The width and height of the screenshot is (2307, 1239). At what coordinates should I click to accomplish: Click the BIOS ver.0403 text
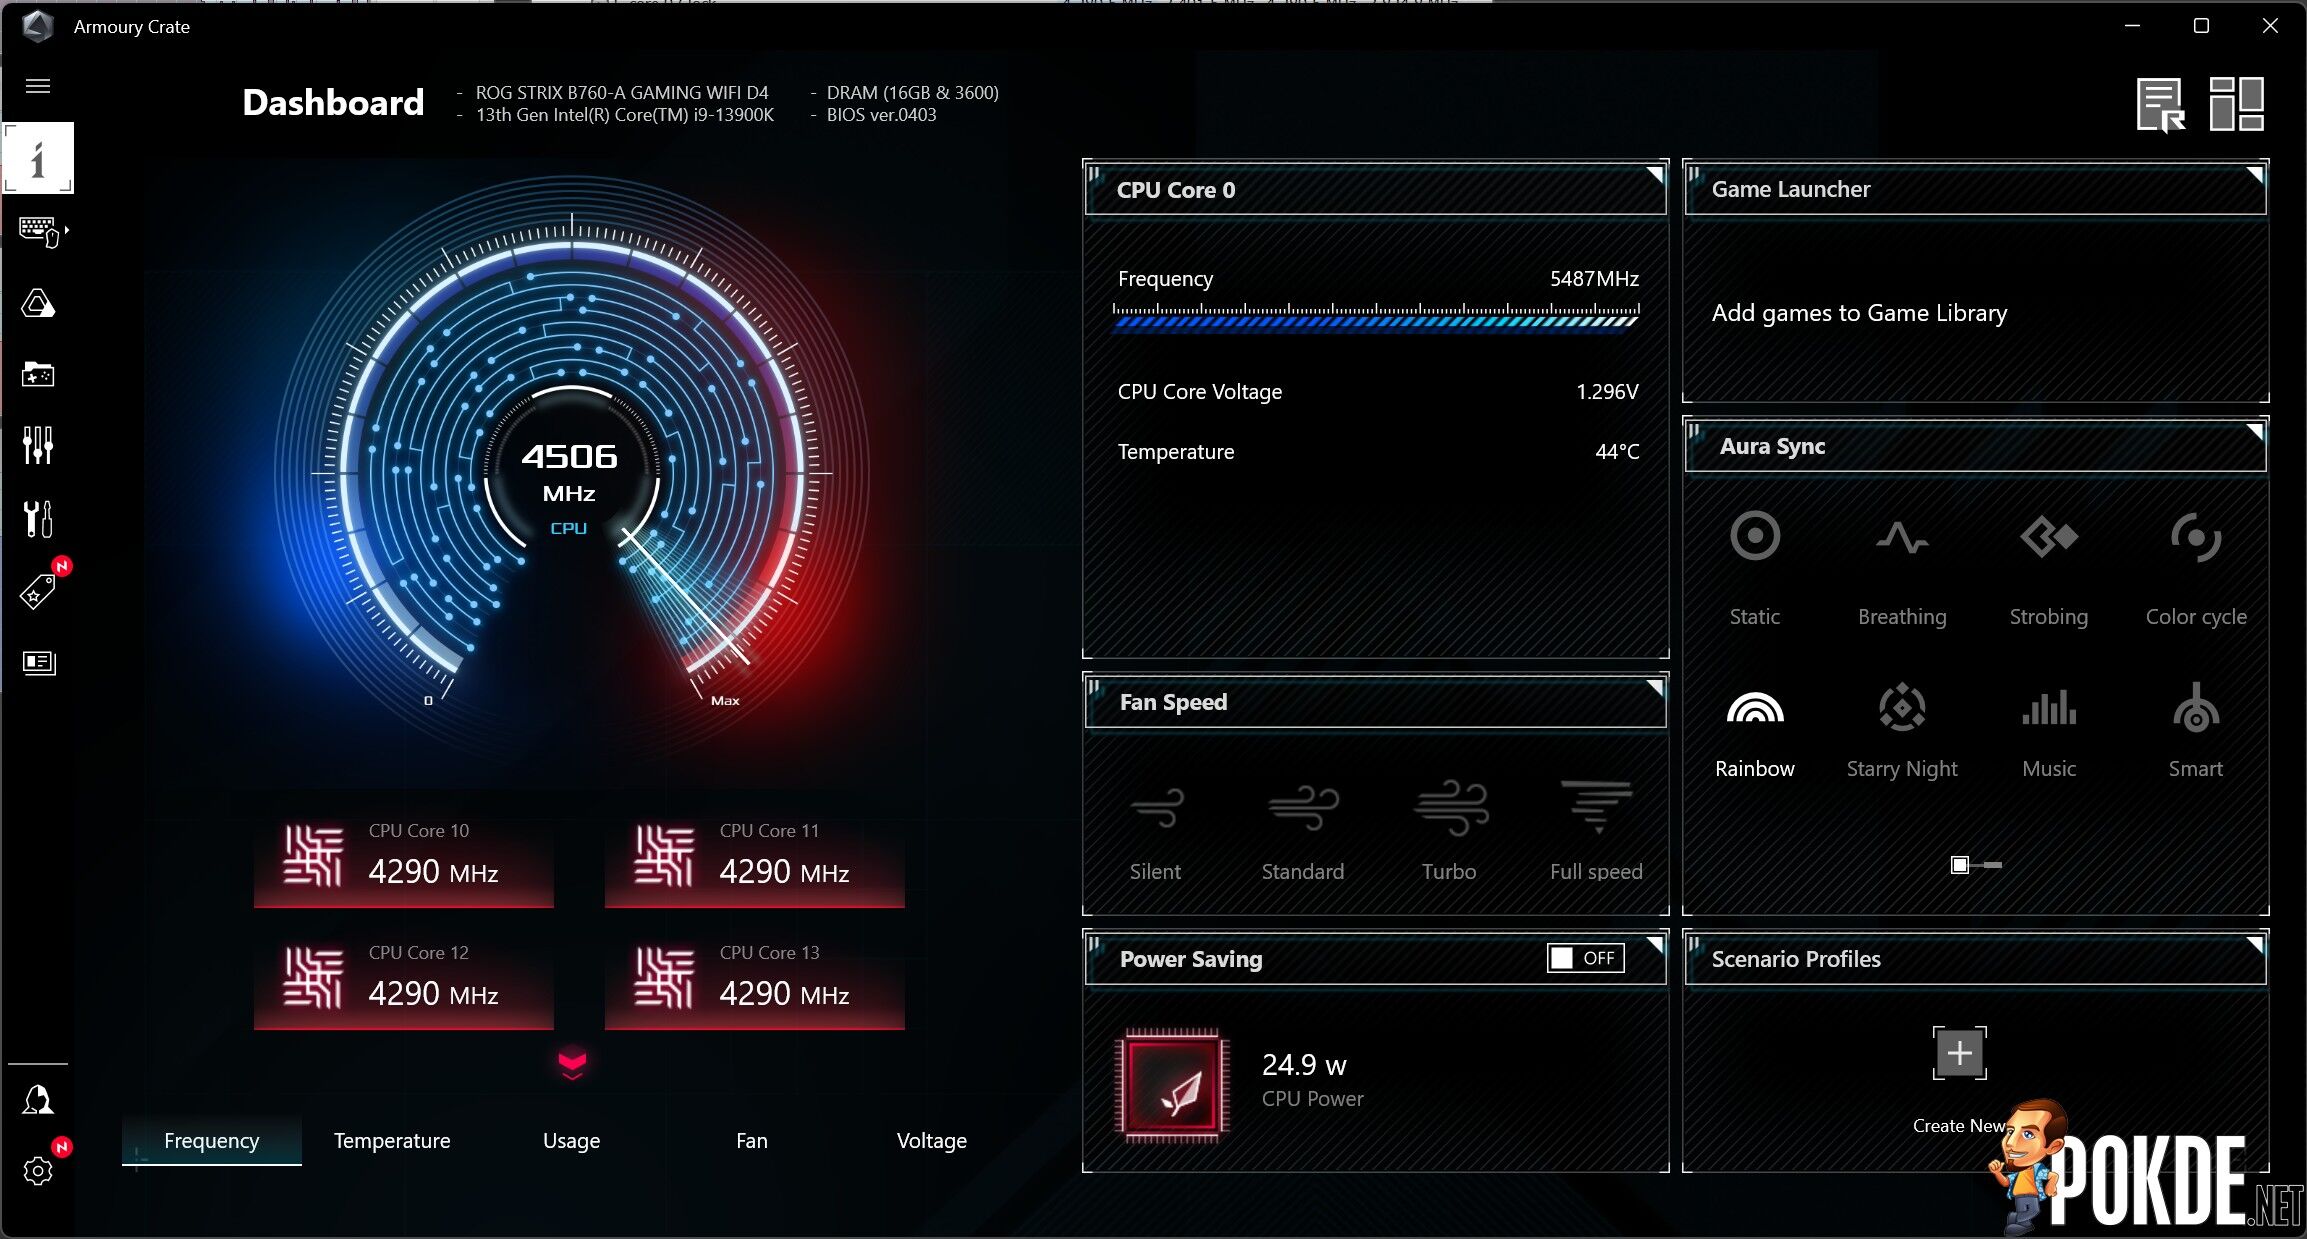[x=881, y=115]
